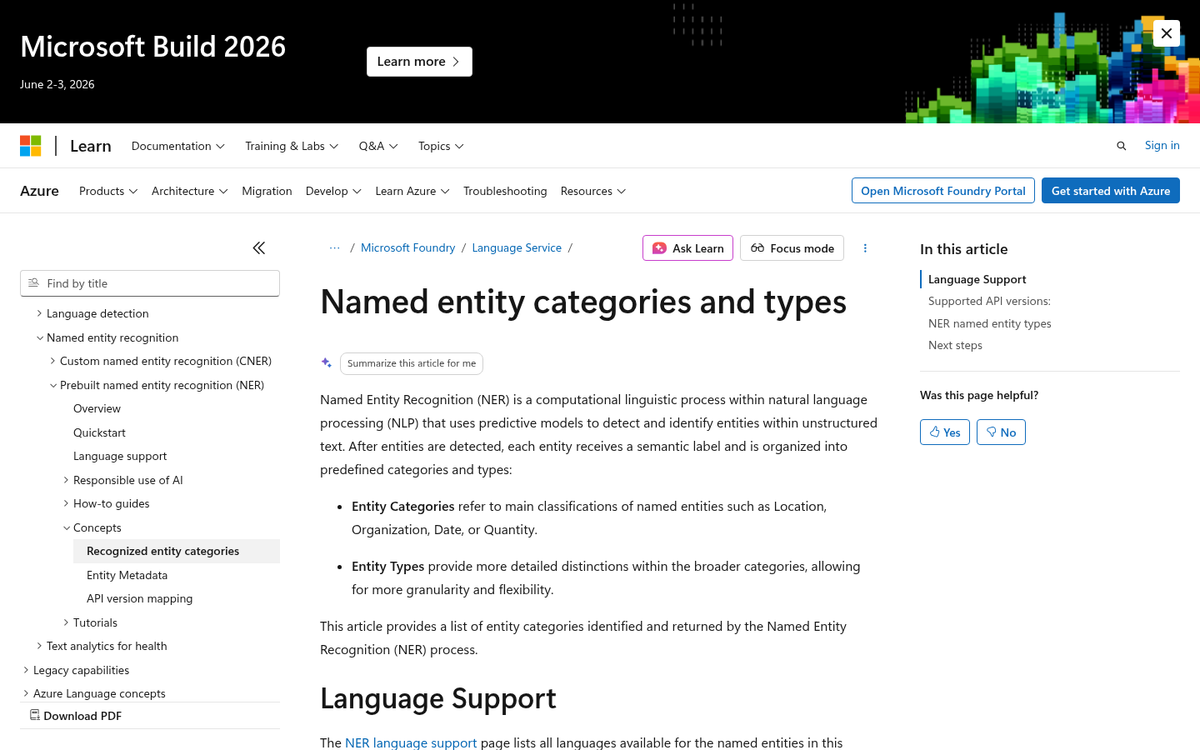Rate the page not helpful with No
The height and width of the screenshot is (750, 1200).
coord(1001,432)
